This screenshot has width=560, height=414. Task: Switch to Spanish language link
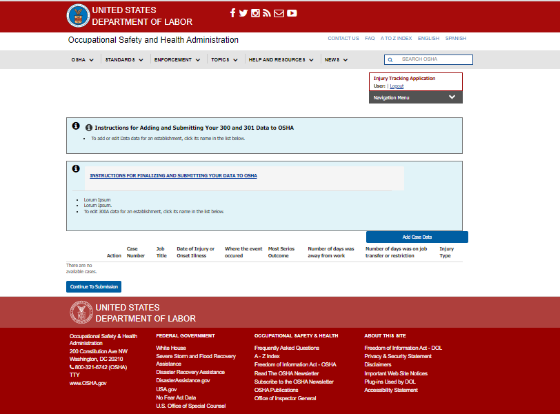pyautogui.click(x=455, y=38)
